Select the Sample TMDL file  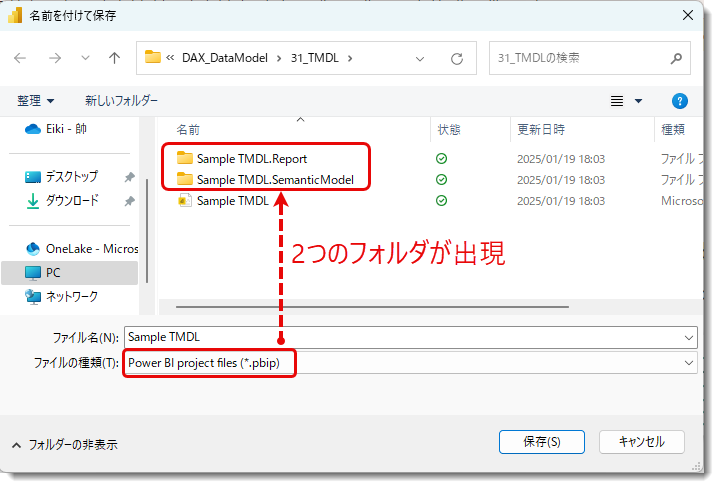pos(232,201)
